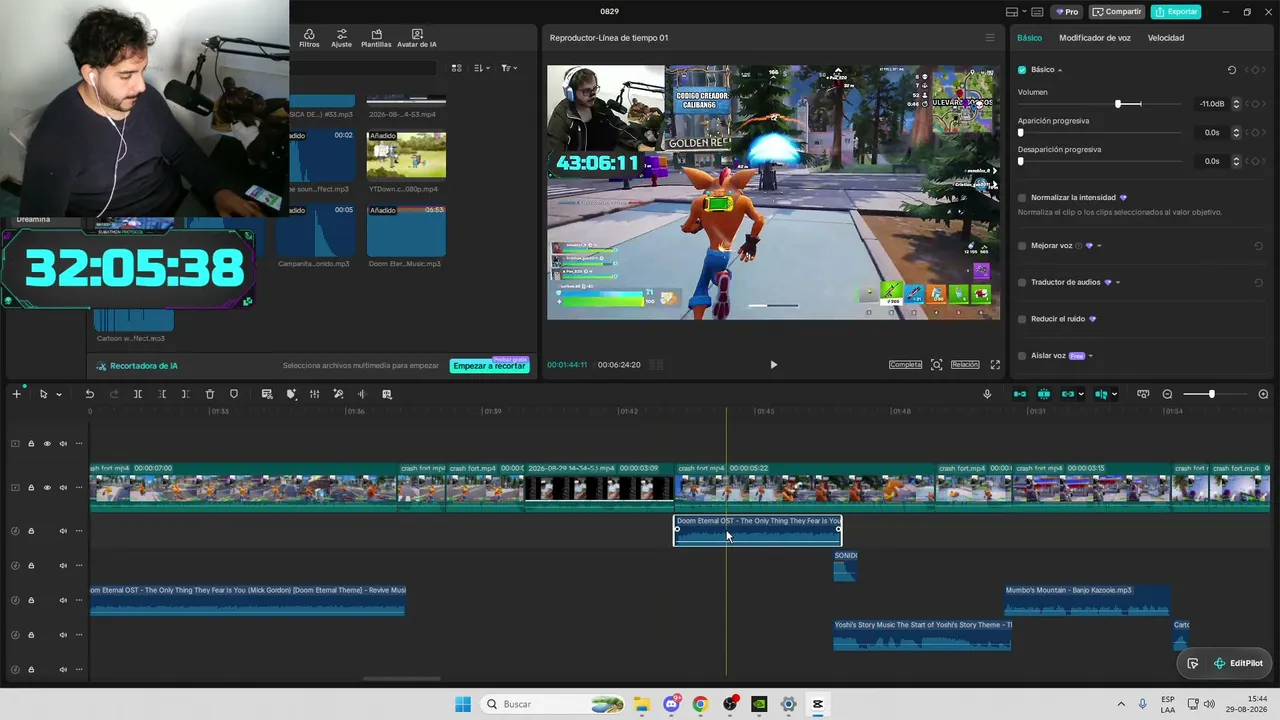Select the Mumbo's Mountain audio clip
The width and height of the screenshot is (1280, 720).
click(1087, 600)
